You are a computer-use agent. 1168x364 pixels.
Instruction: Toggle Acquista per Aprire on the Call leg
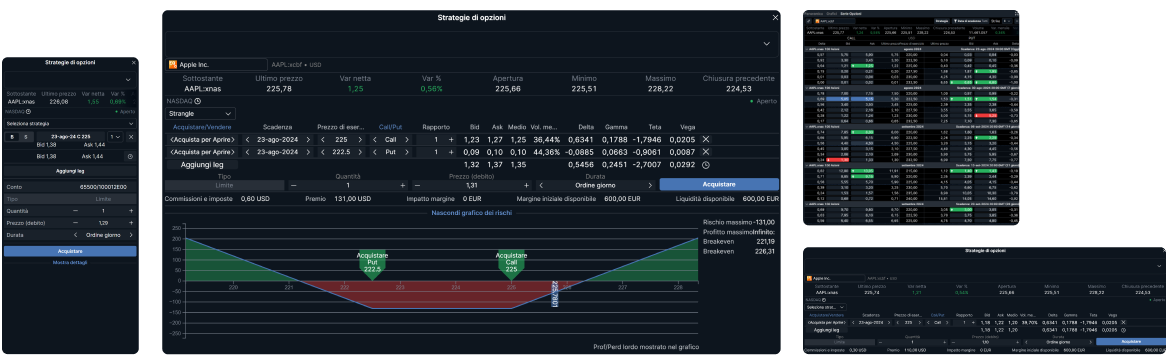pos(202,139)
